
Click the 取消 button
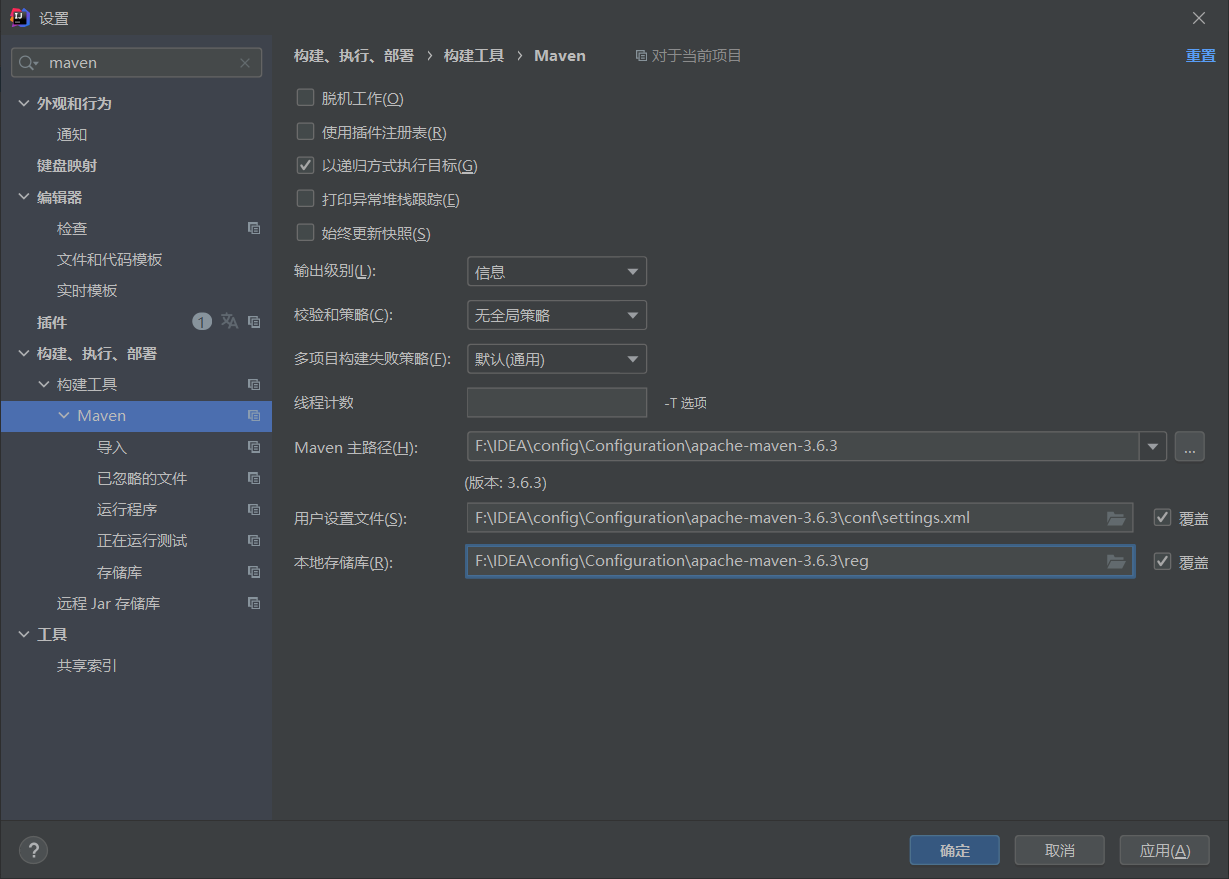click(x=1060, y=850)
